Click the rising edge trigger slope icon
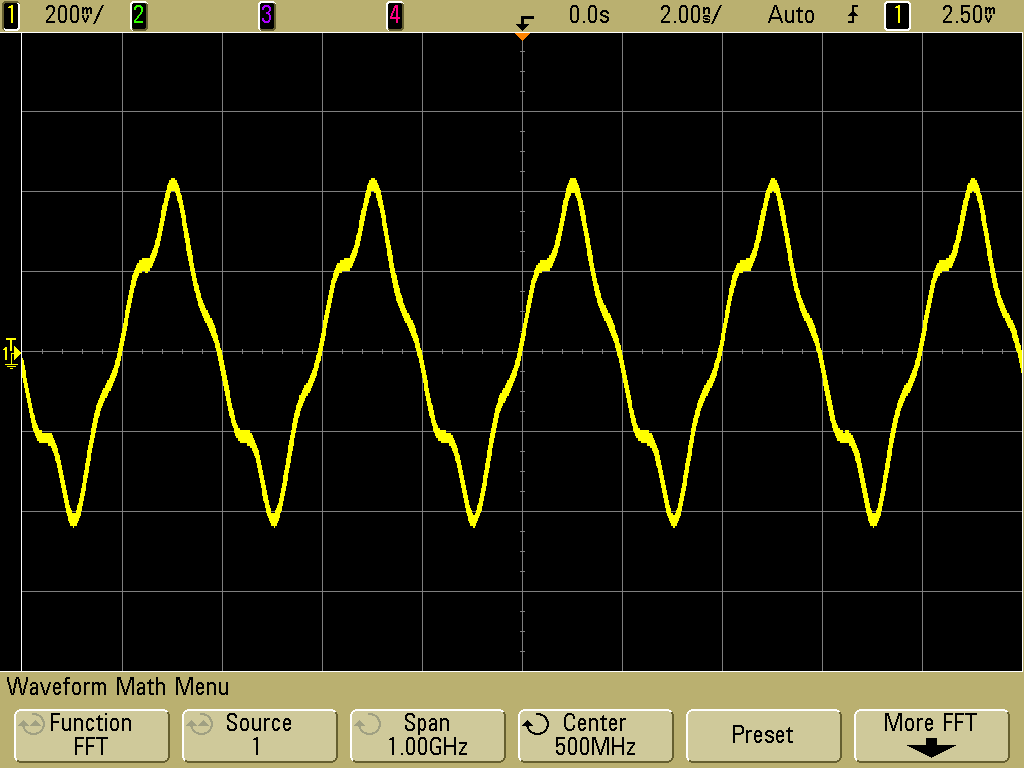This screenshot has height=768, width=1024. point(852,15)
